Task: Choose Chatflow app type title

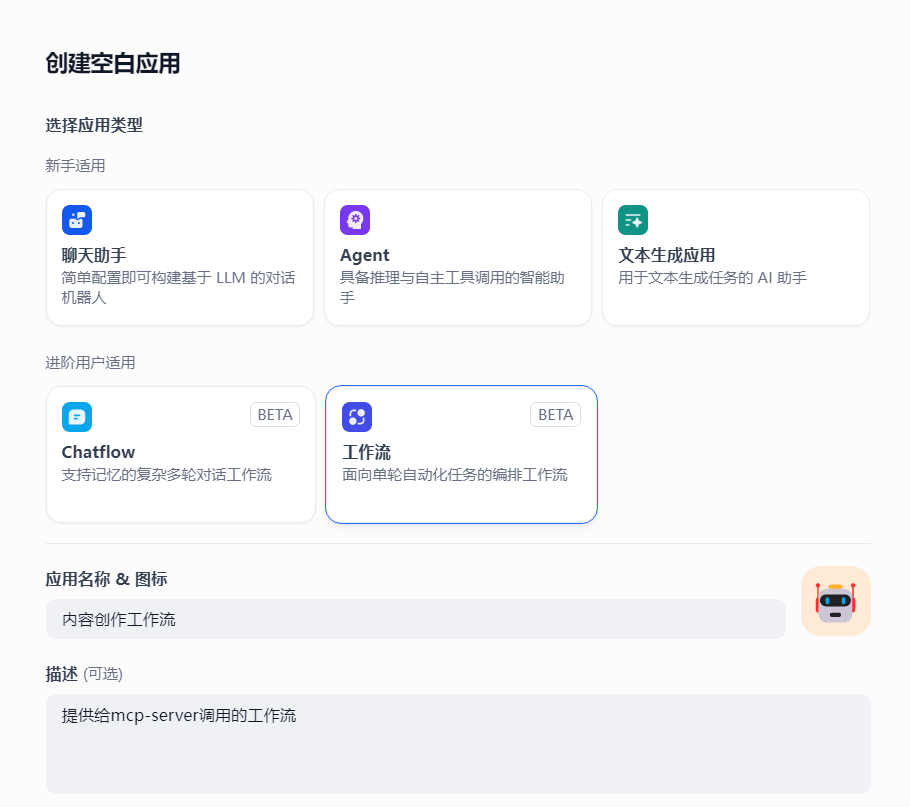Action: (98, 452)
